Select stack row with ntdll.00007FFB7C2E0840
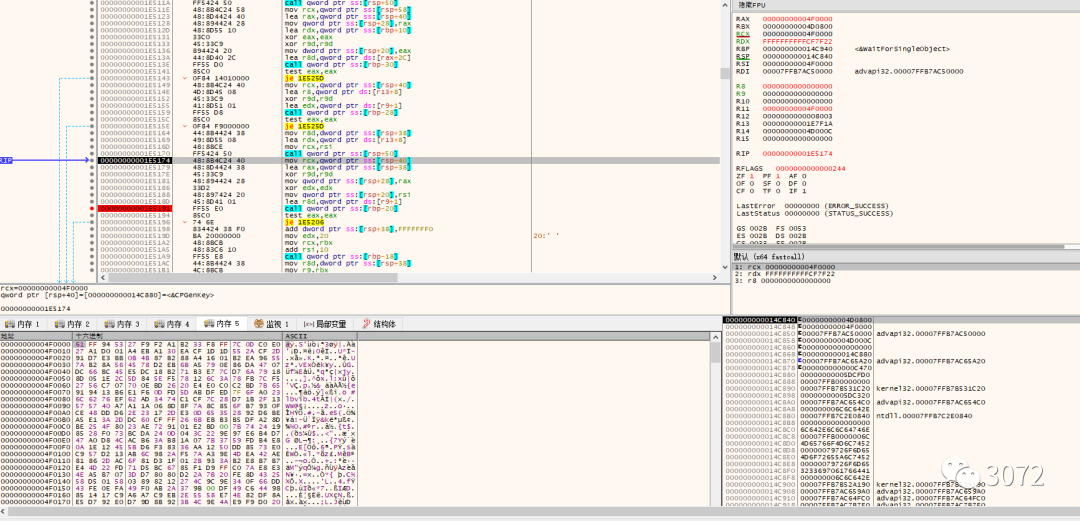This screenshot has height=521, width=1080. pyautogui.click(x=901, y=416)
